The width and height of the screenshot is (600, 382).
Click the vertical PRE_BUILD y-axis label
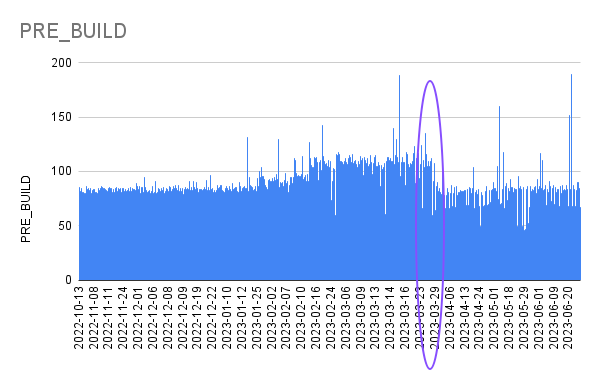coord(26,209)
